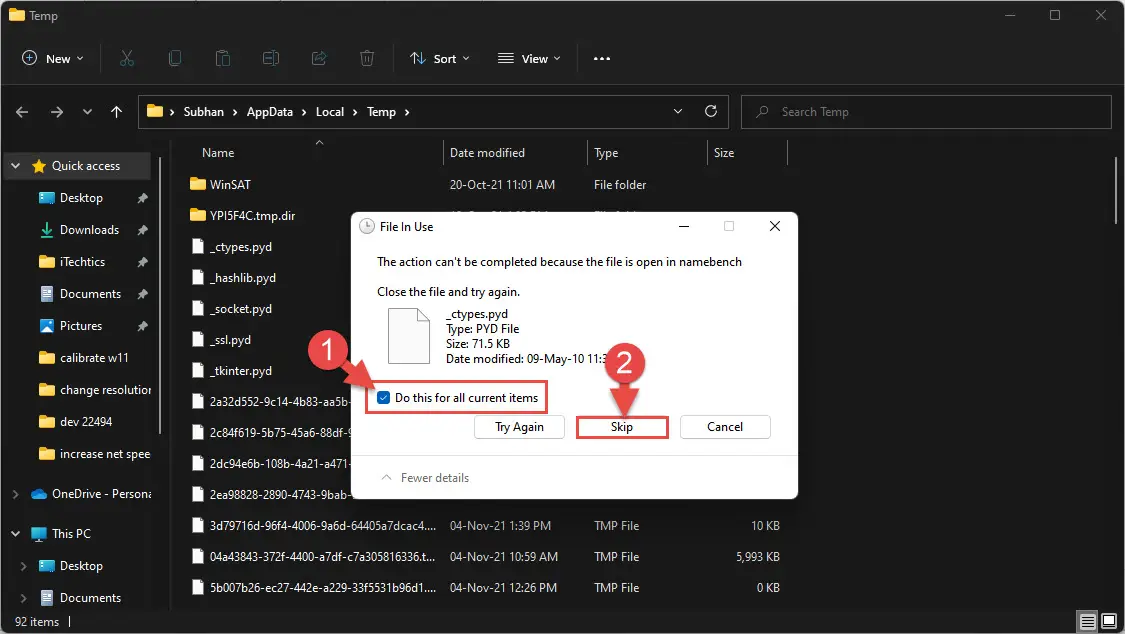Click the pin icon next to Downloads

click(143, 230)
